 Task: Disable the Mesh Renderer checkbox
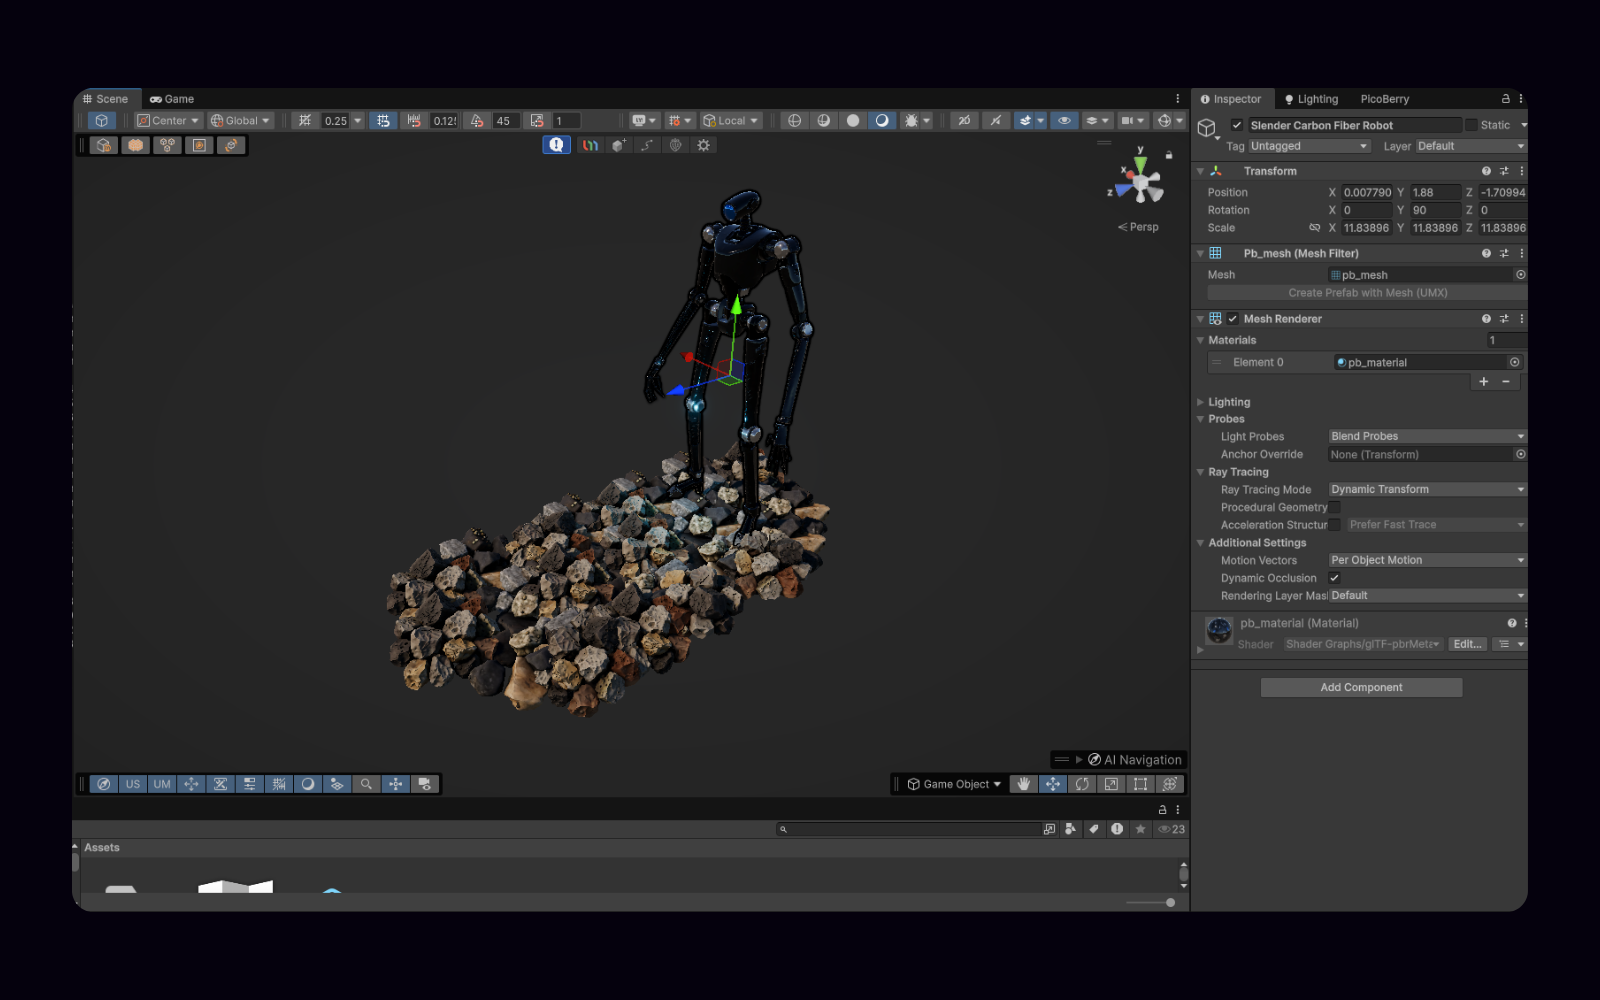[1233, 319]
